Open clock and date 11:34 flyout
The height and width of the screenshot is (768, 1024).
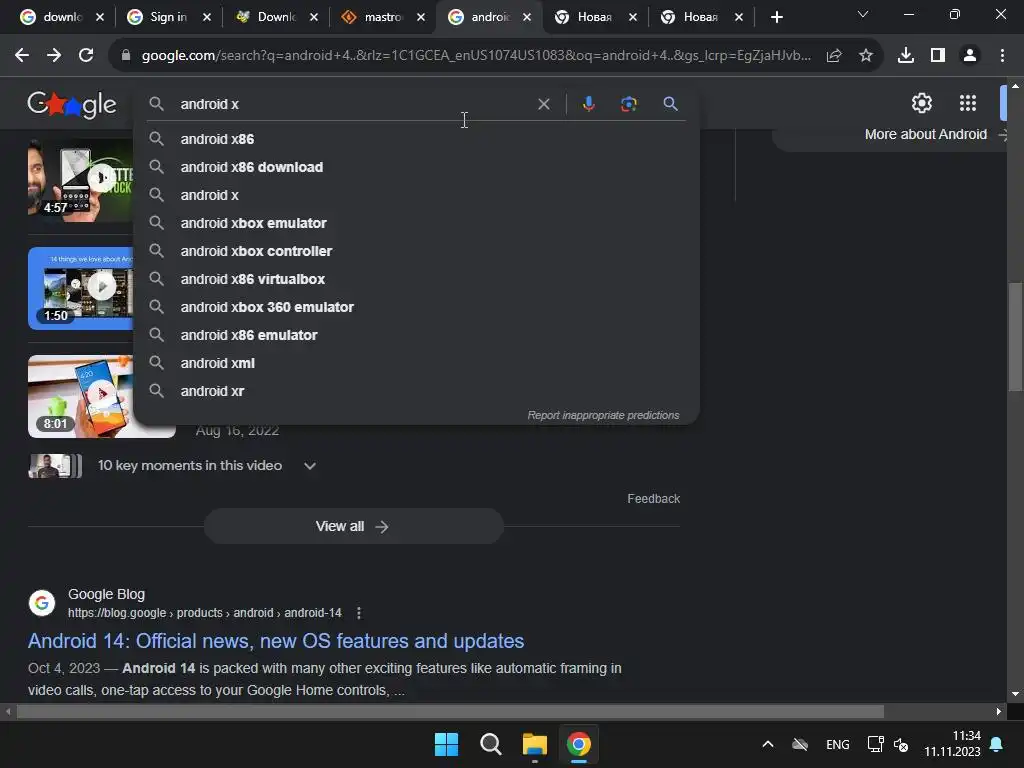coord(952,744)
